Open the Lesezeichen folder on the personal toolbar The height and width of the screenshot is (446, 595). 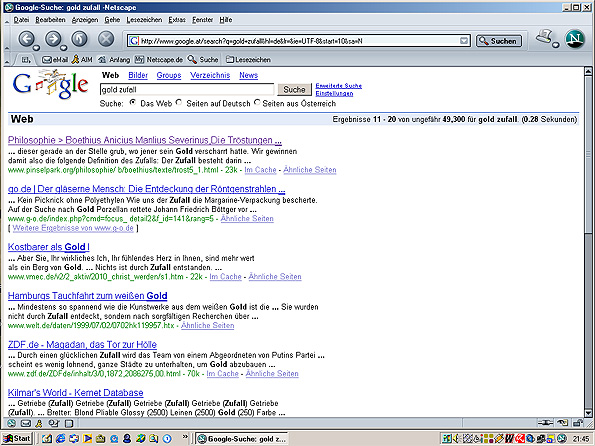click(248, 60)
